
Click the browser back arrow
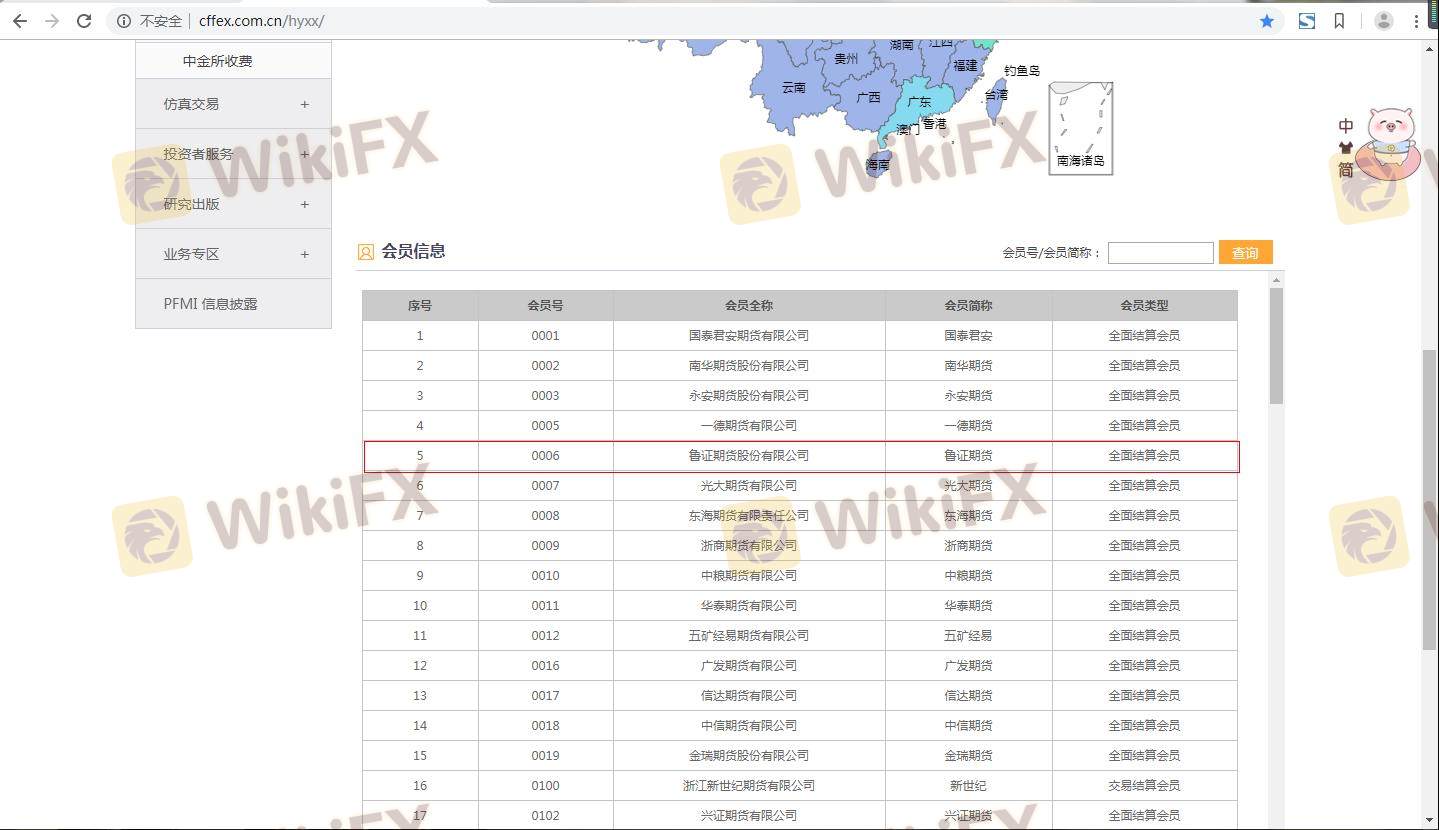(20, 21)
